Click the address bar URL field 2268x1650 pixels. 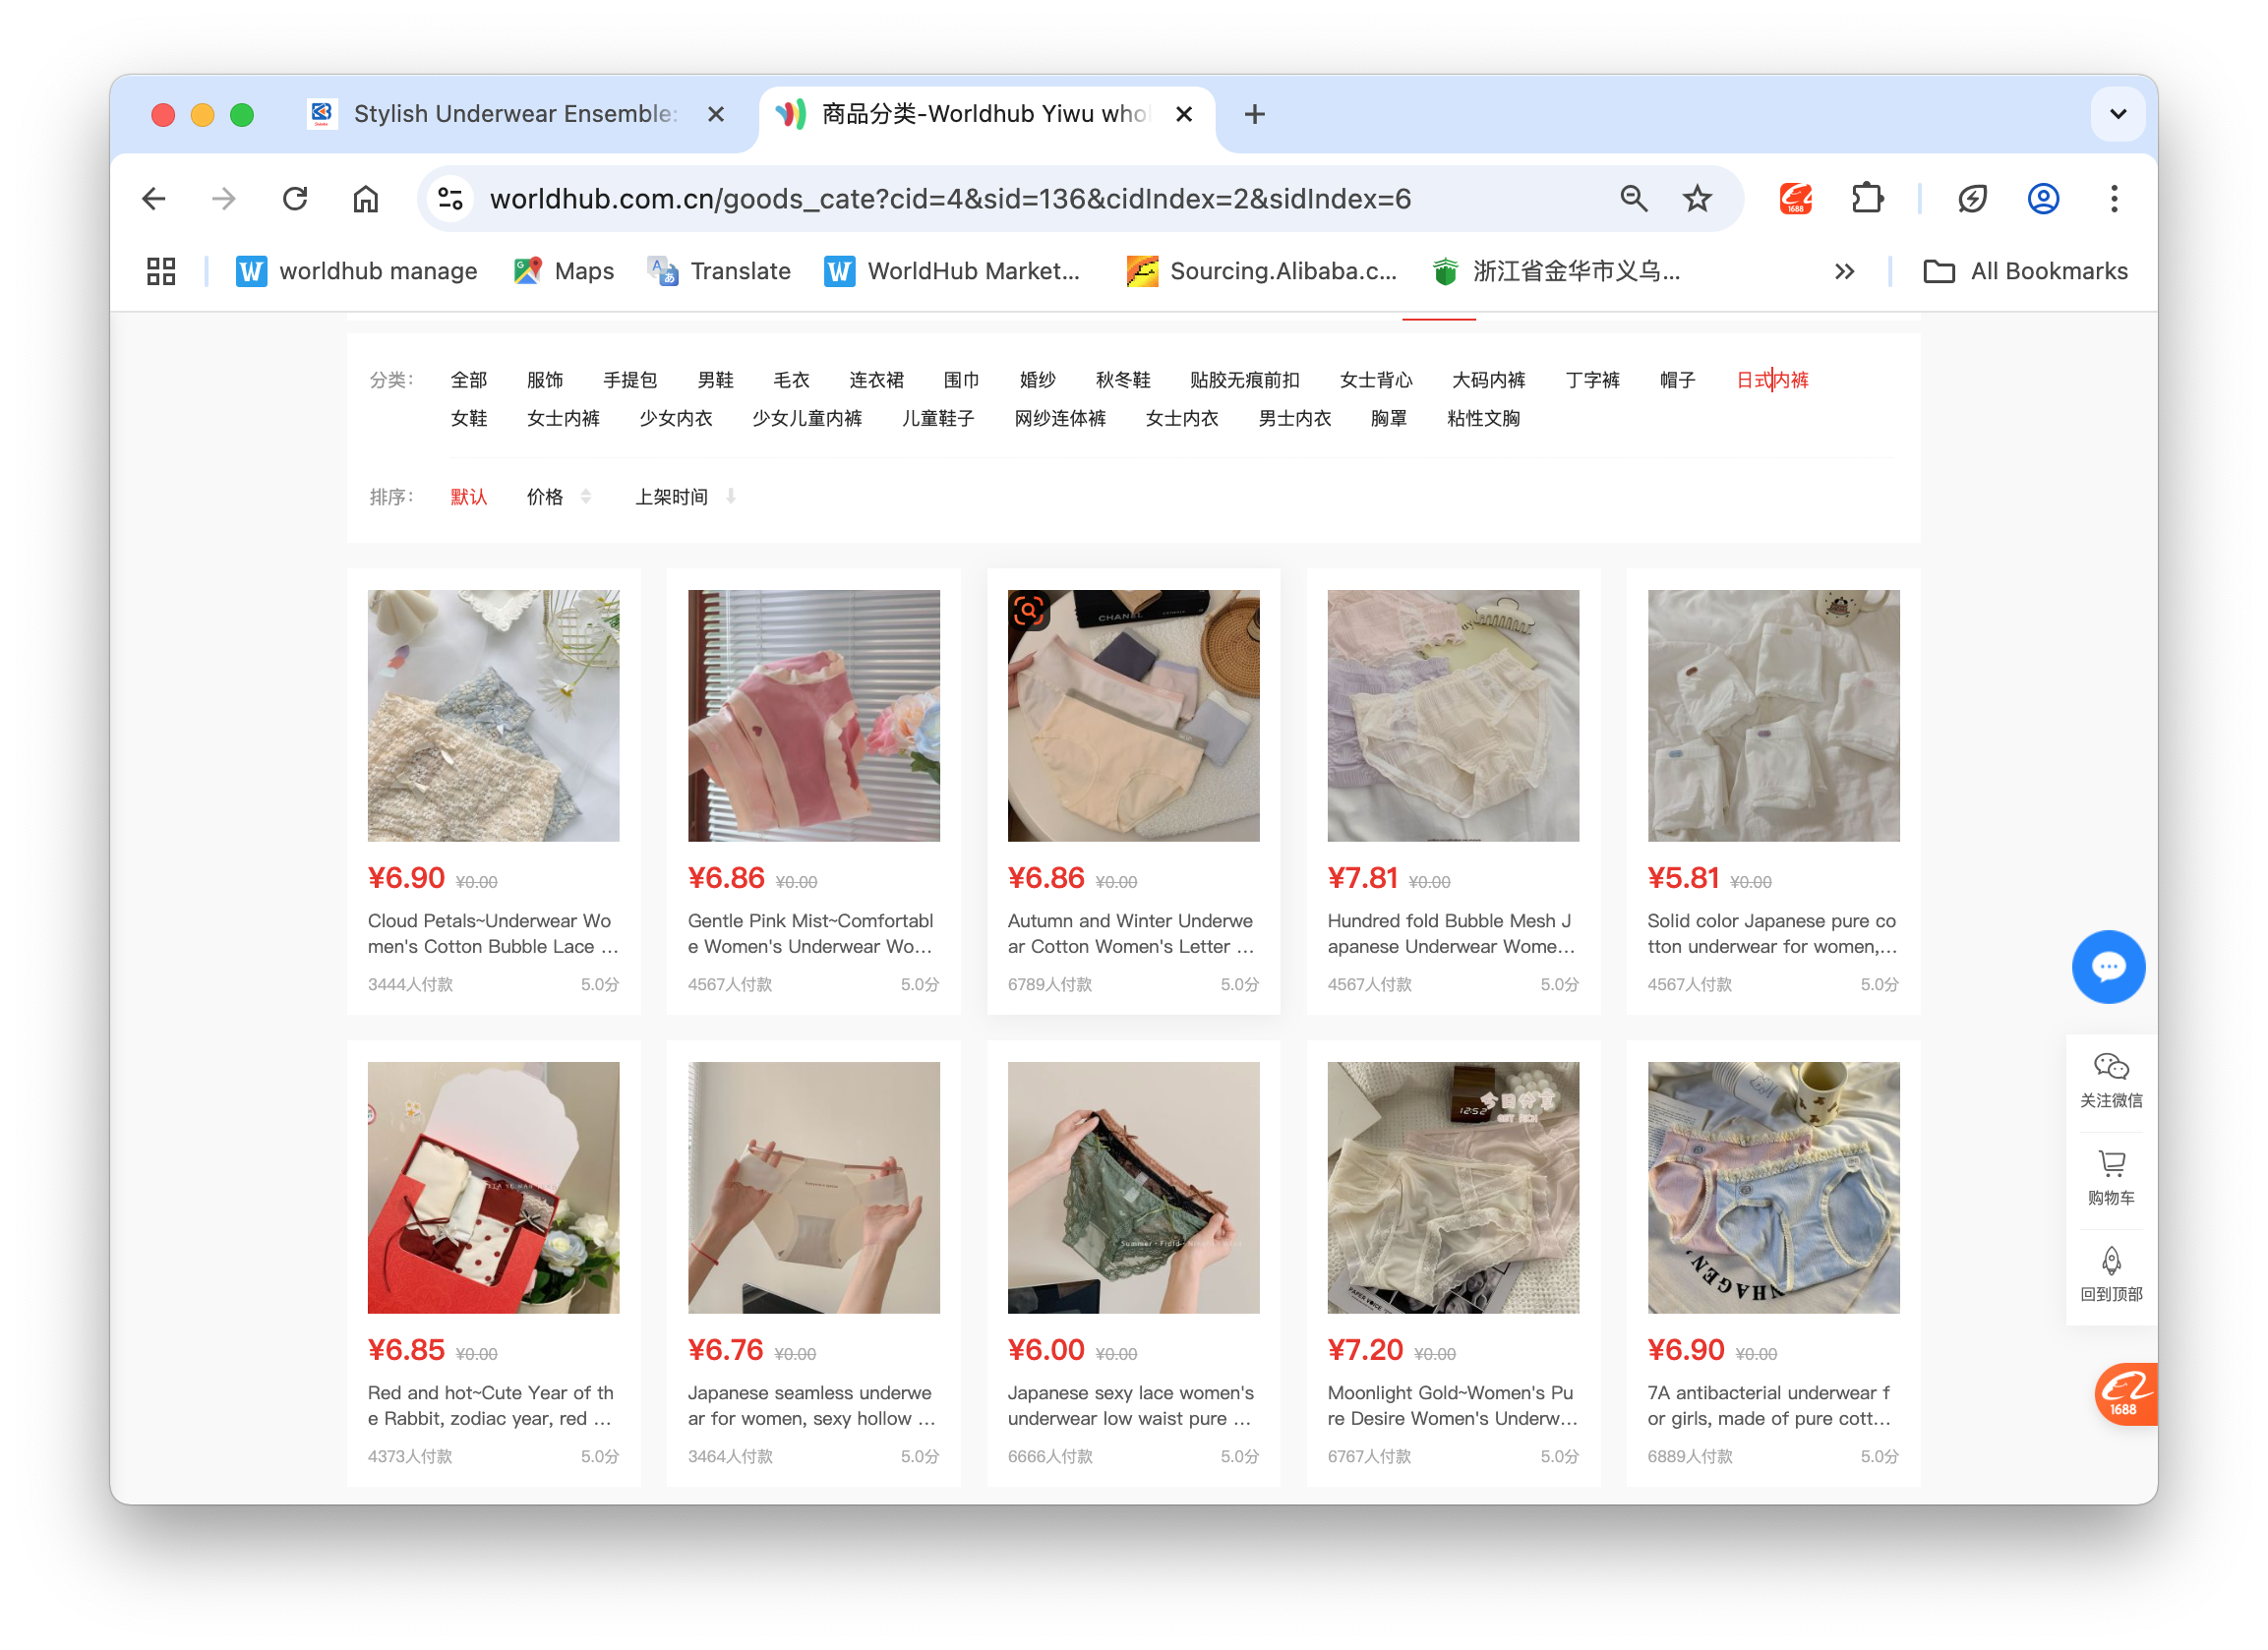coord(950,199)
